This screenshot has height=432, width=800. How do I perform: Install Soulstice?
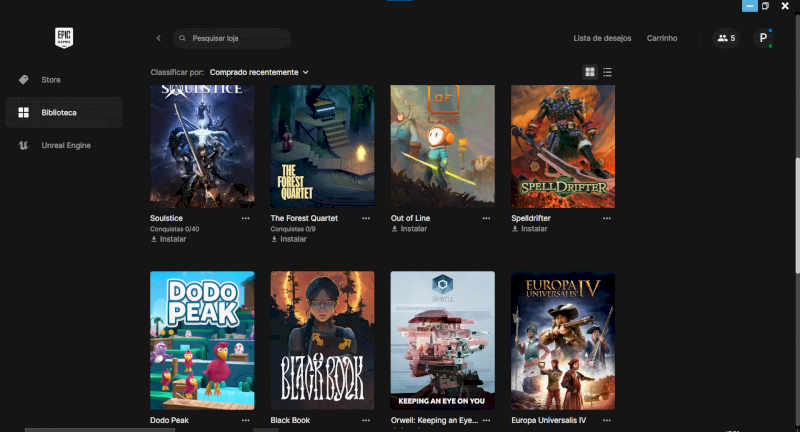pos(168,239)
